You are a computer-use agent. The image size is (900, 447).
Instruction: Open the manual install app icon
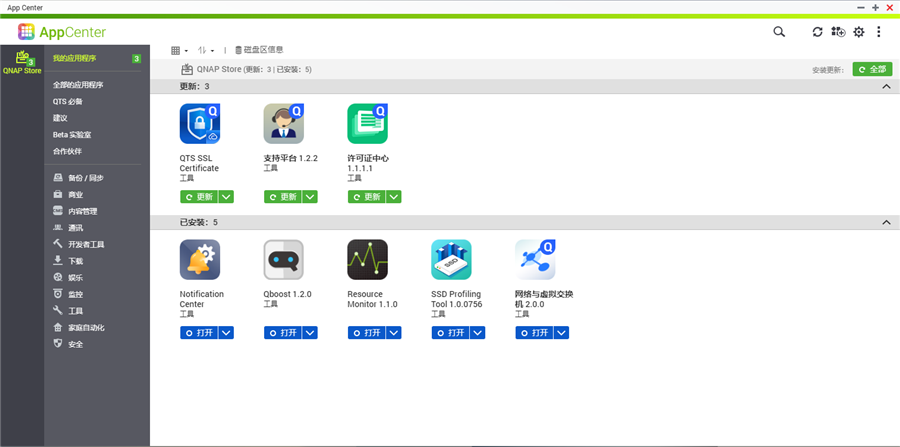point(838,32)
